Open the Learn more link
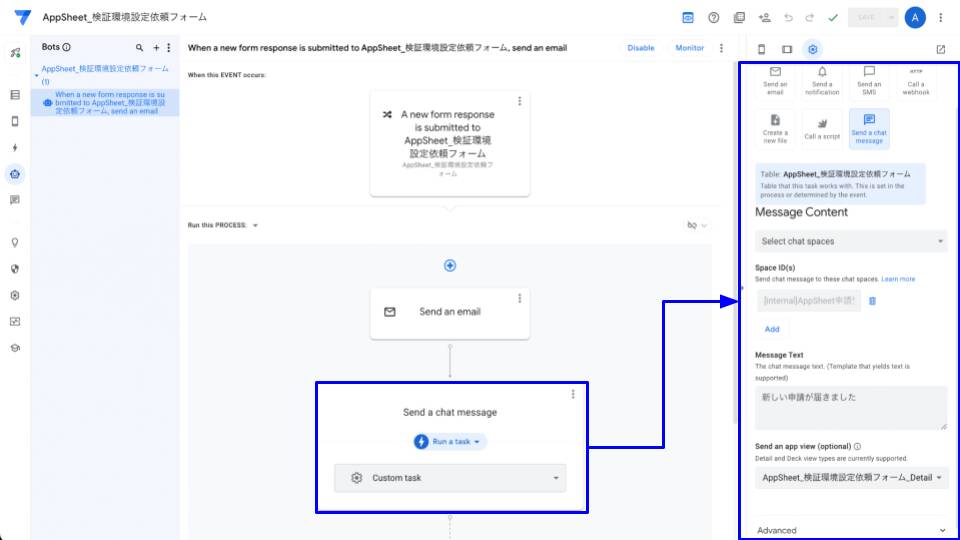Viewport: 960px width, 540px height. [898, 279]
